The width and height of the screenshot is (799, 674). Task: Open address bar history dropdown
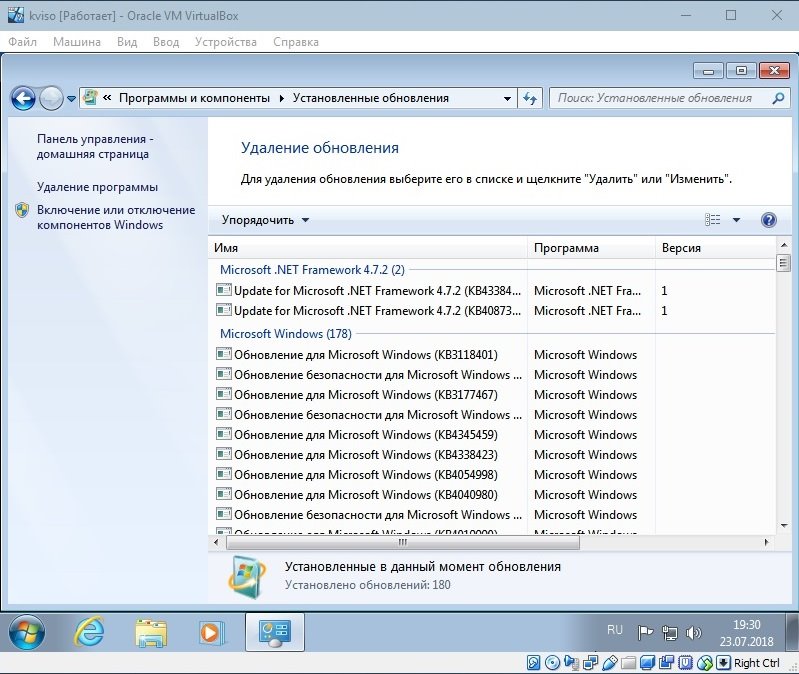[507, 98]
